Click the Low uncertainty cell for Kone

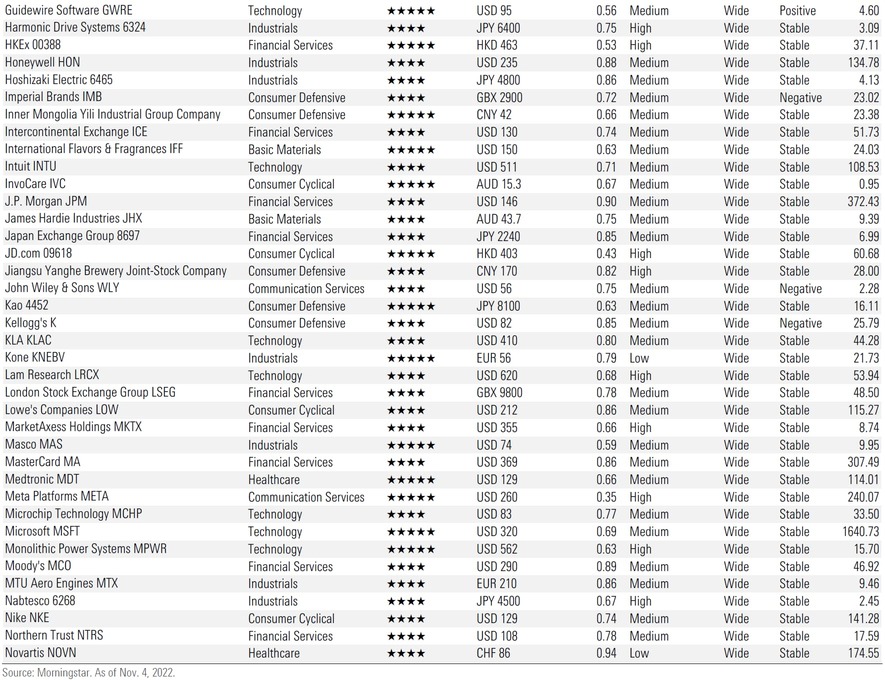pyautogui.click(x=640, y=358)
